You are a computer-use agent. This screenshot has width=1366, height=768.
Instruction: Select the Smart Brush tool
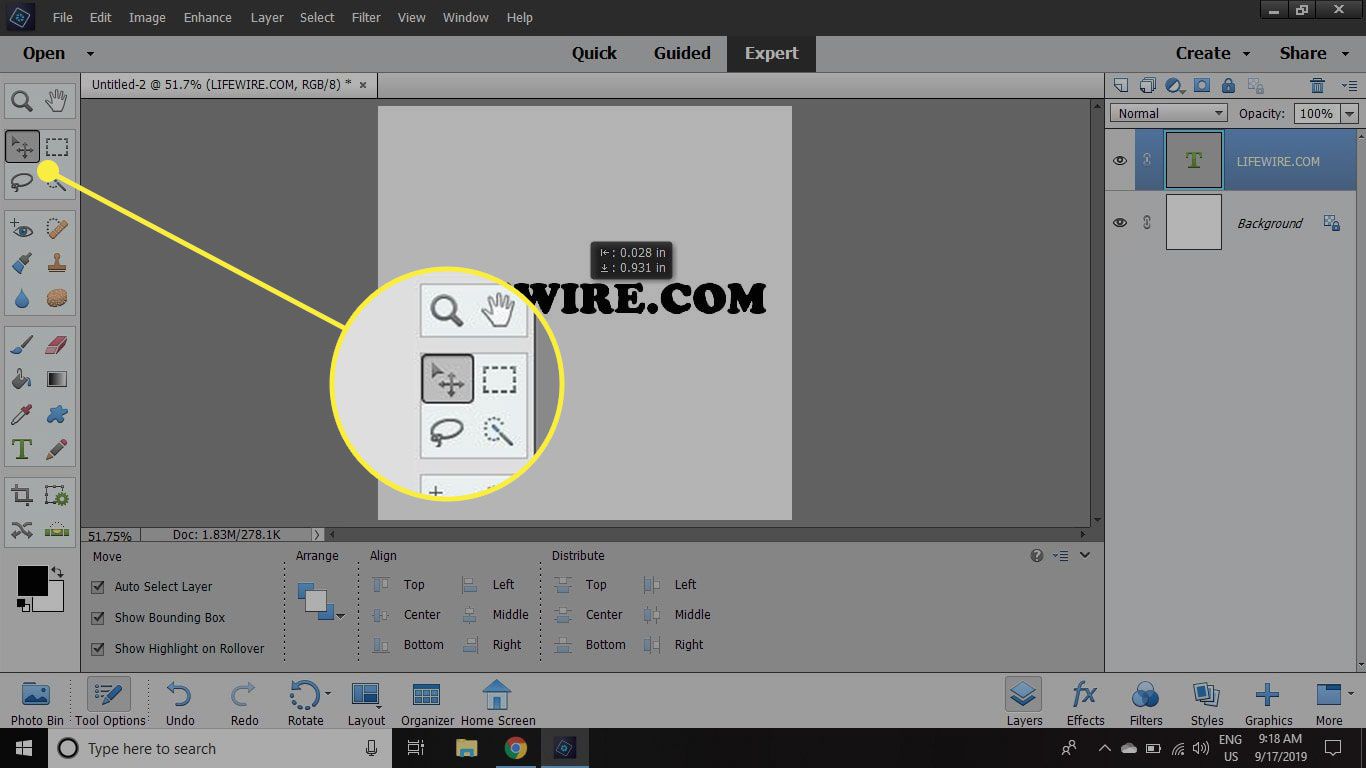(22, 264)
